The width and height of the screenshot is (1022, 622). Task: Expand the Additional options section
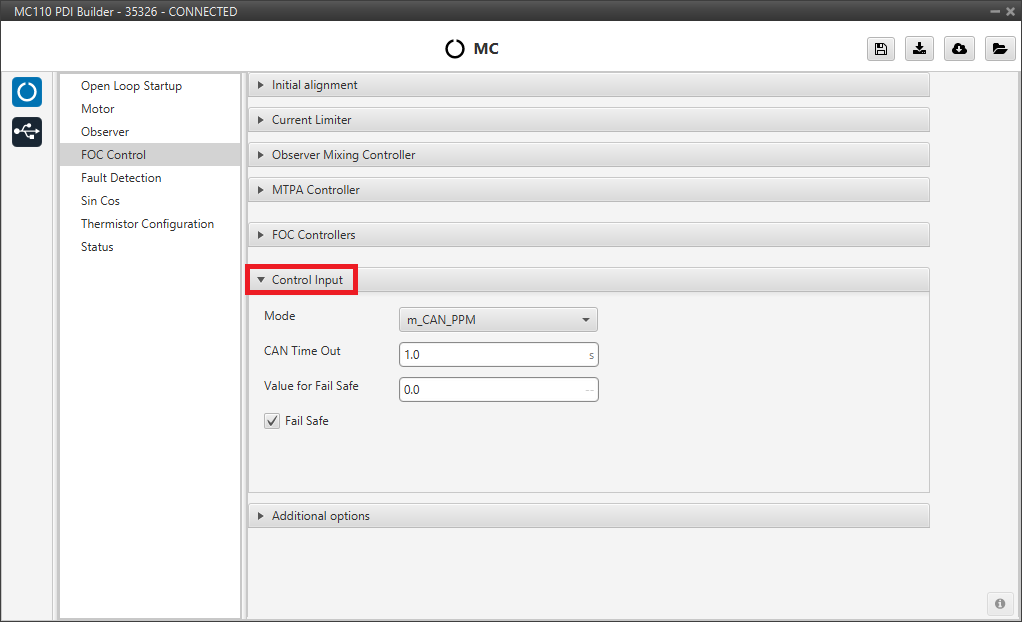pyautogui.click(x=320, y=516)
